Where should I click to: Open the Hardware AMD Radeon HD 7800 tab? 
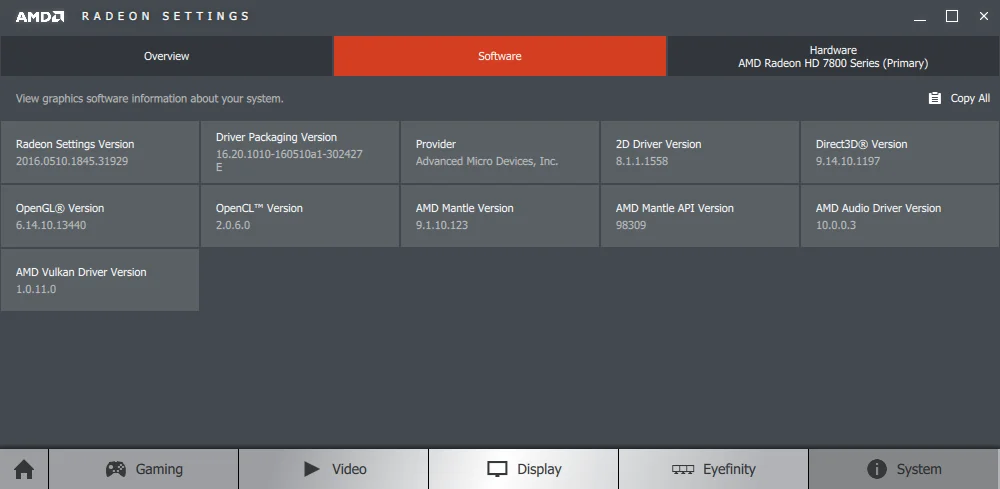[834, 56]
